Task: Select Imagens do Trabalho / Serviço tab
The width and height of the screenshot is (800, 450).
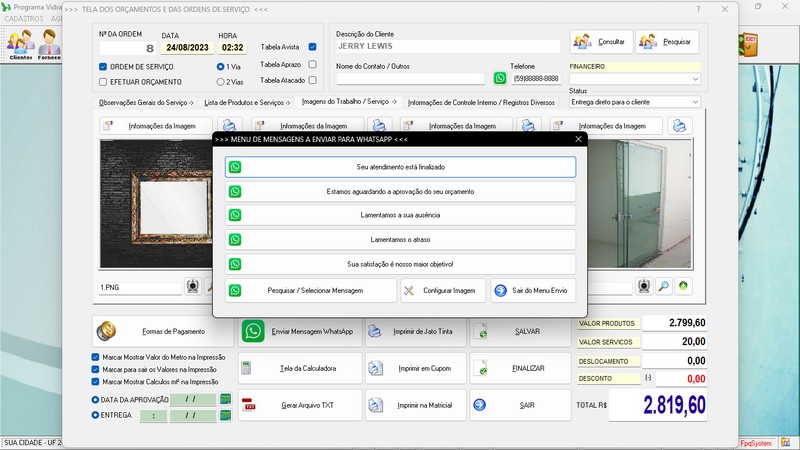Action: pos(349,102)
